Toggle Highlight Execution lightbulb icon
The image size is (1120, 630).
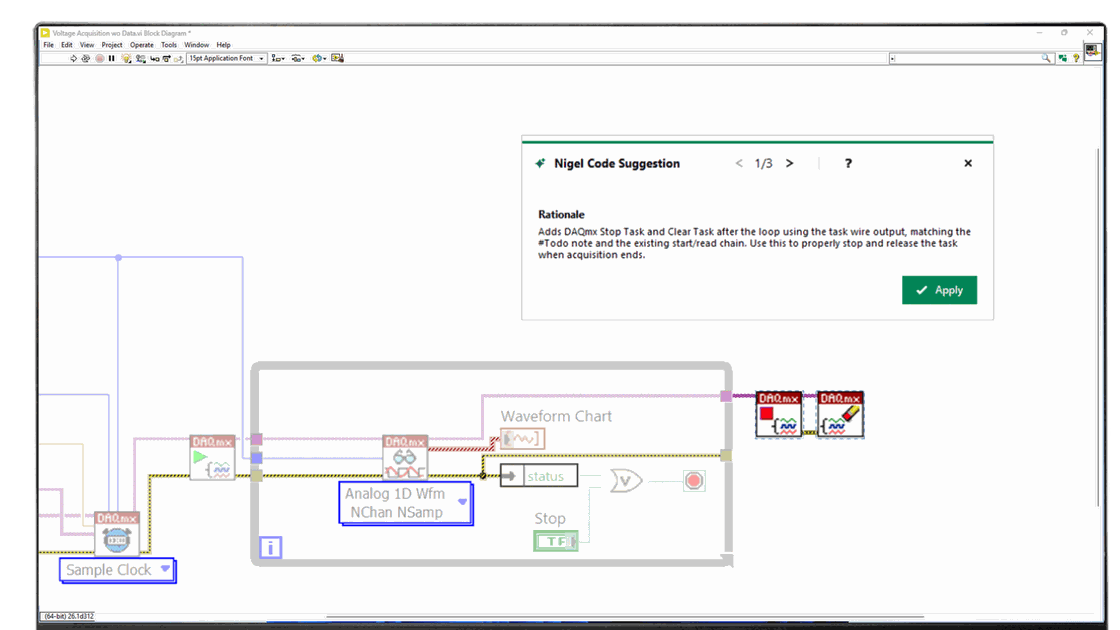point(126,59)
